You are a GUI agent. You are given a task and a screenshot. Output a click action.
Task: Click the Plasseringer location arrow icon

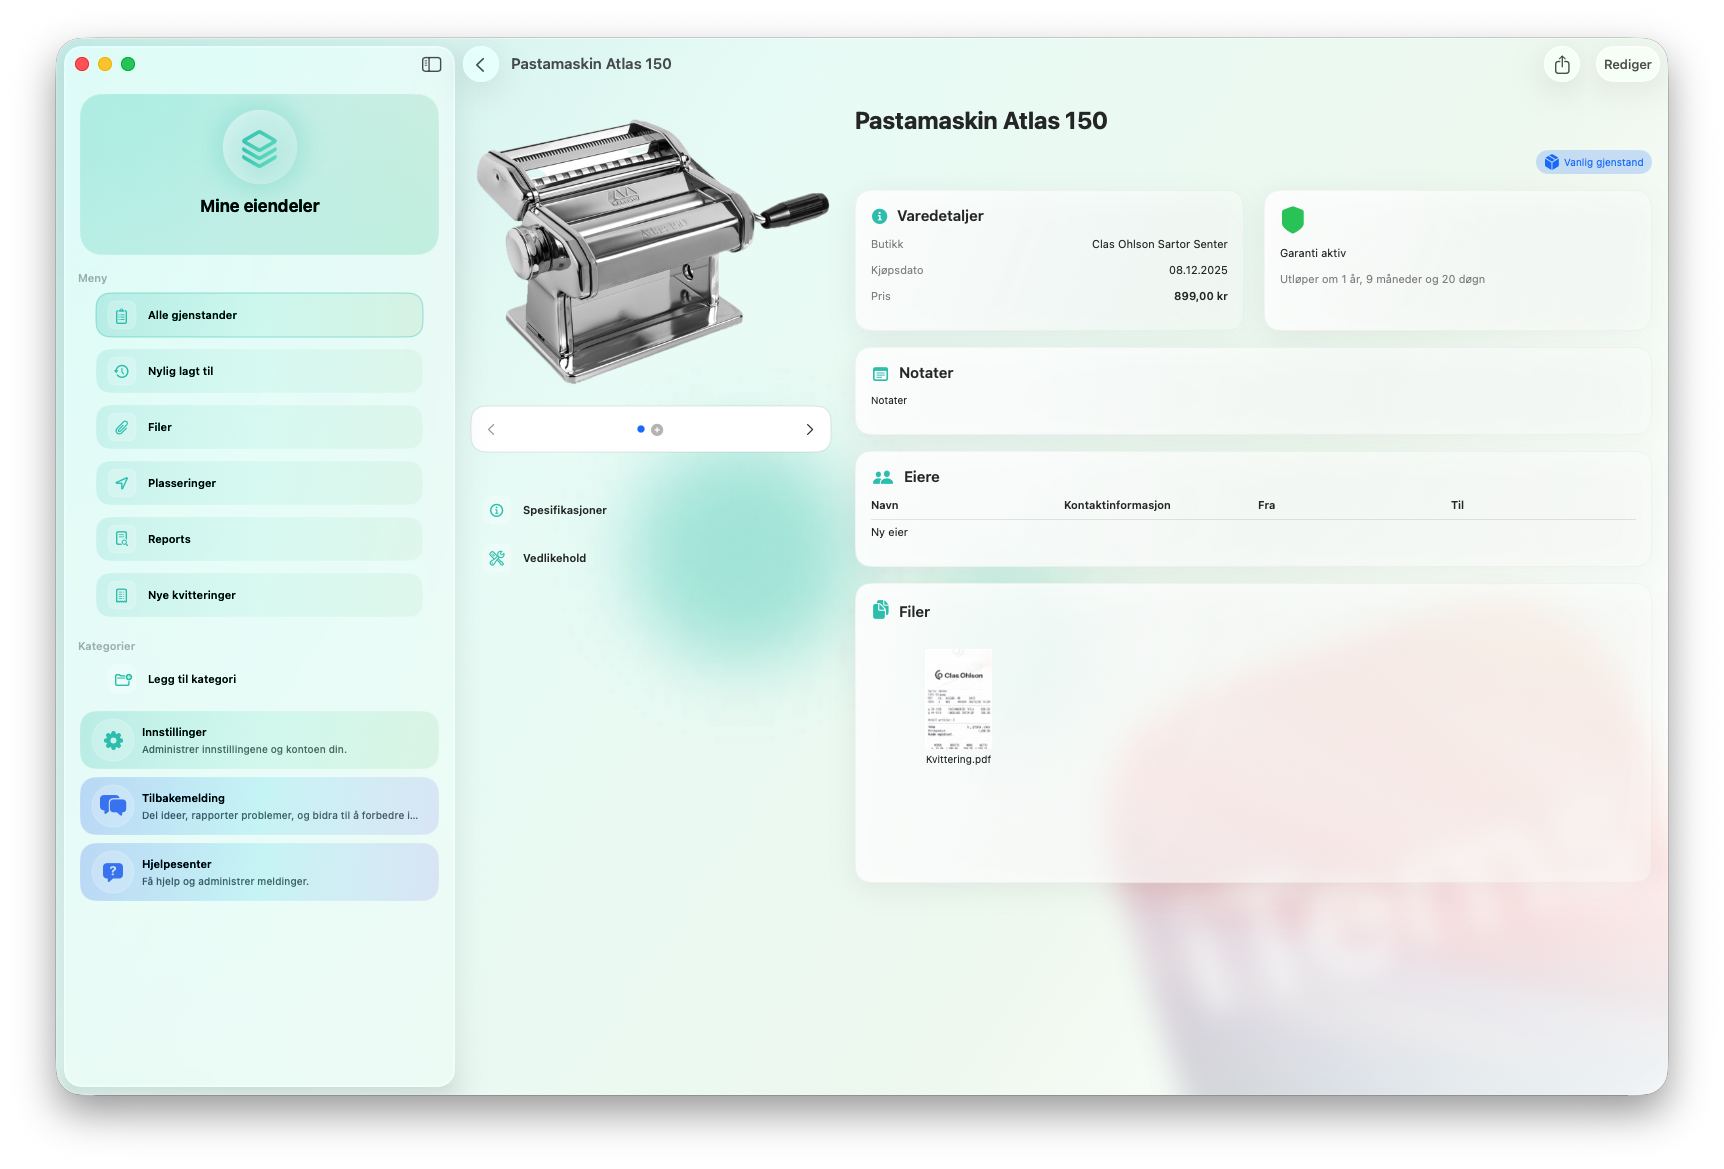122,483
